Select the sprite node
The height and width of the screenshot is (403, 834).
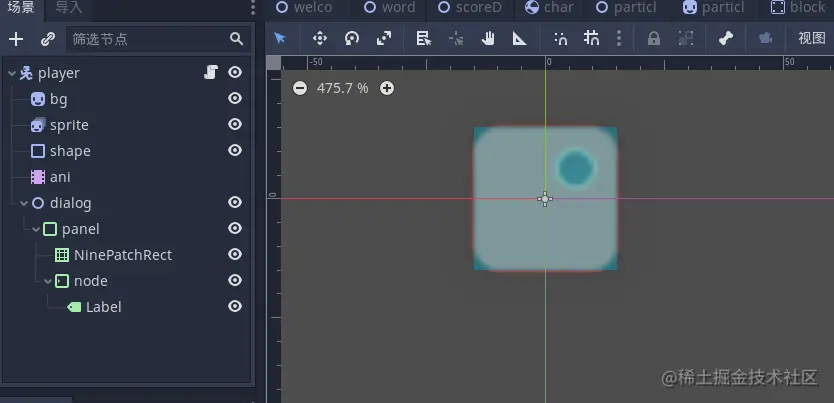69,125
